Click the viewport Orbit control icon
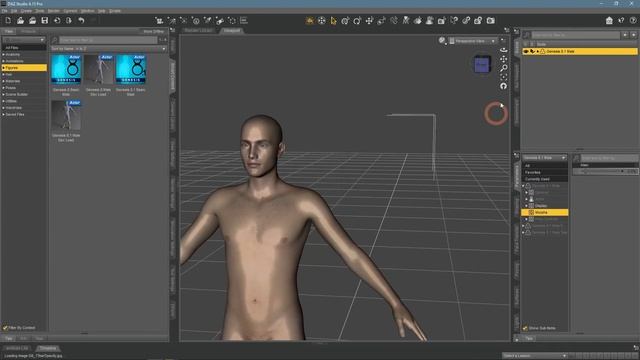The height and width of the screenshot is (360, 640). click(504, 50)
